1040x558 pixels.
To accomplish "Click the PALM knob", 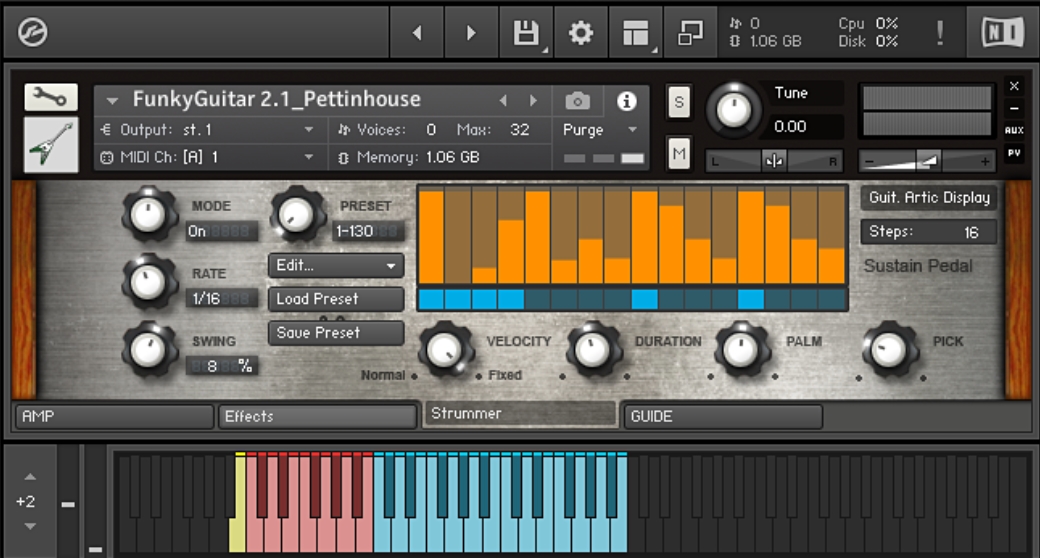I will (x=742, y=350).
